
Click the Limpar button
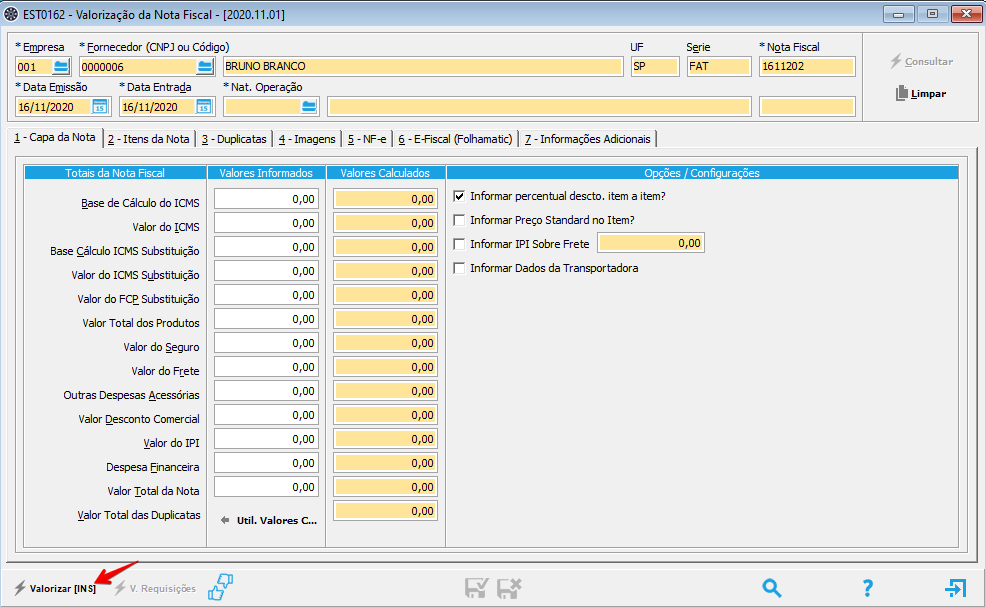[921, 94]
